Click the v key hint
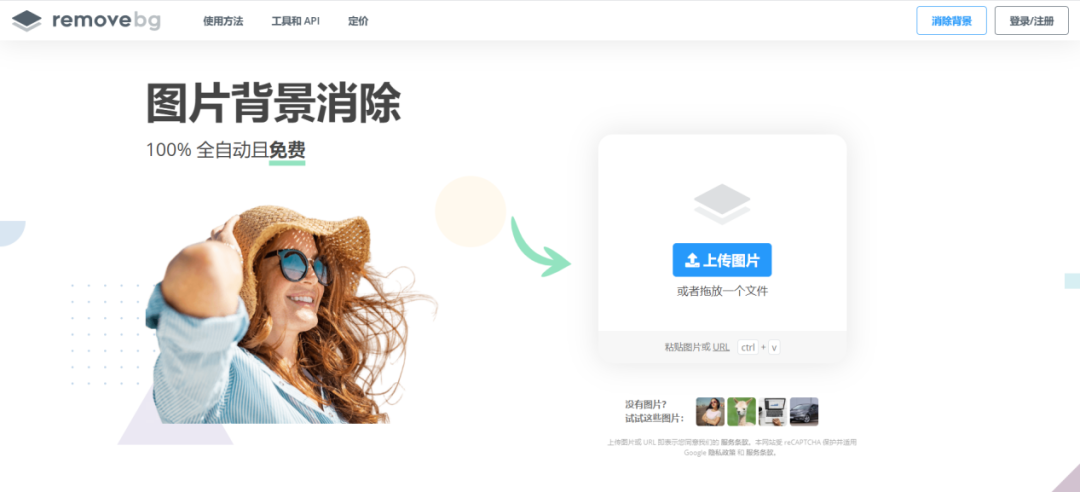Viewport: 1080px width, 492px height. coord(774,347)
